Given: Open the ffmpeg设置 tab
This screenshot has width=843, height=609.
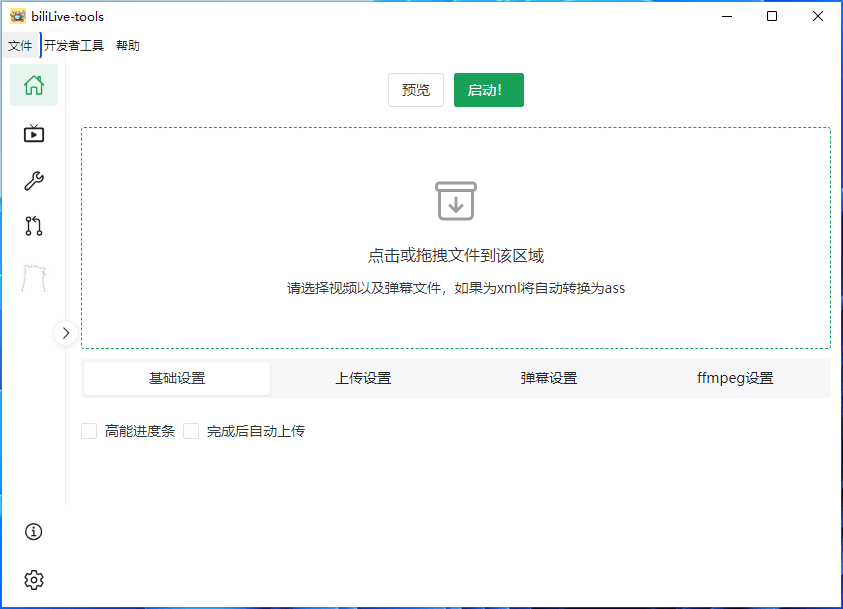Looking at the screenshot, I should point(736,378).
